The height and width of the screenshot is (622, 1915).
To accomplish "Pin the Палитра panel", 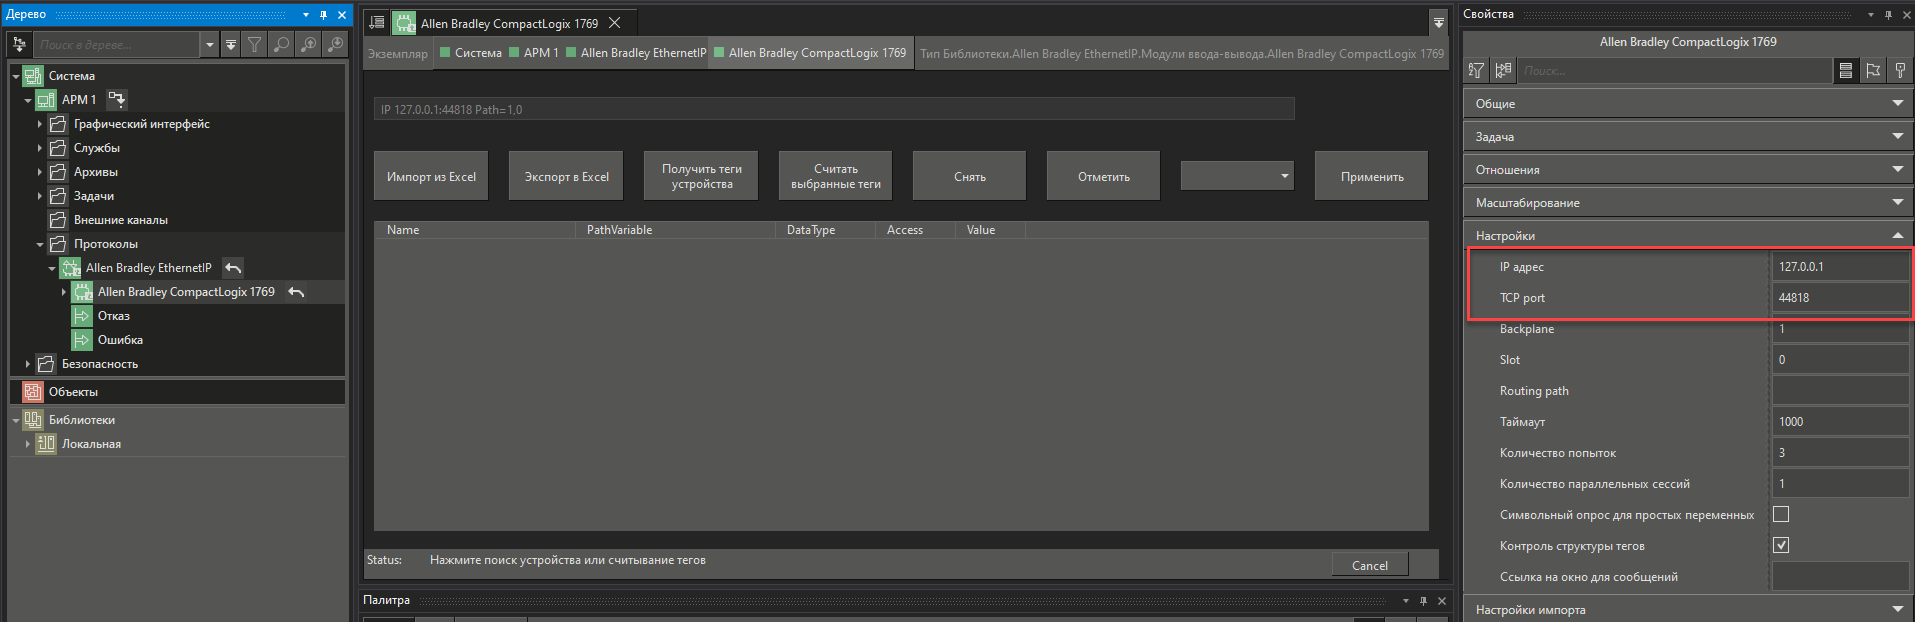I will 1424,601.
